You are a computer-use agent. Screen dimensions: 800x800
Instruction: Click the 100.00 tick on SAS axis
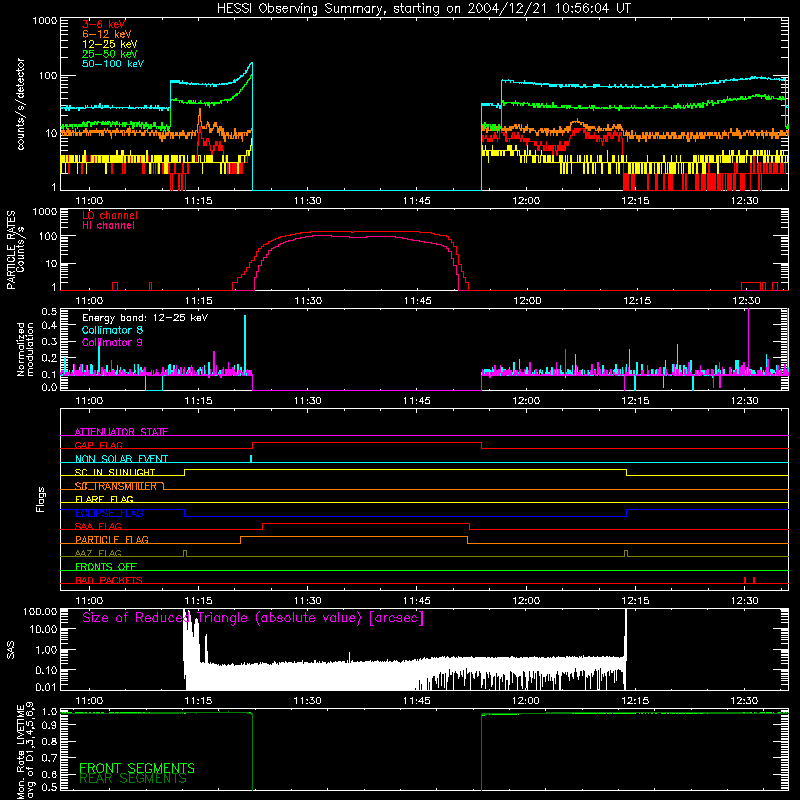tap(40, 612)
